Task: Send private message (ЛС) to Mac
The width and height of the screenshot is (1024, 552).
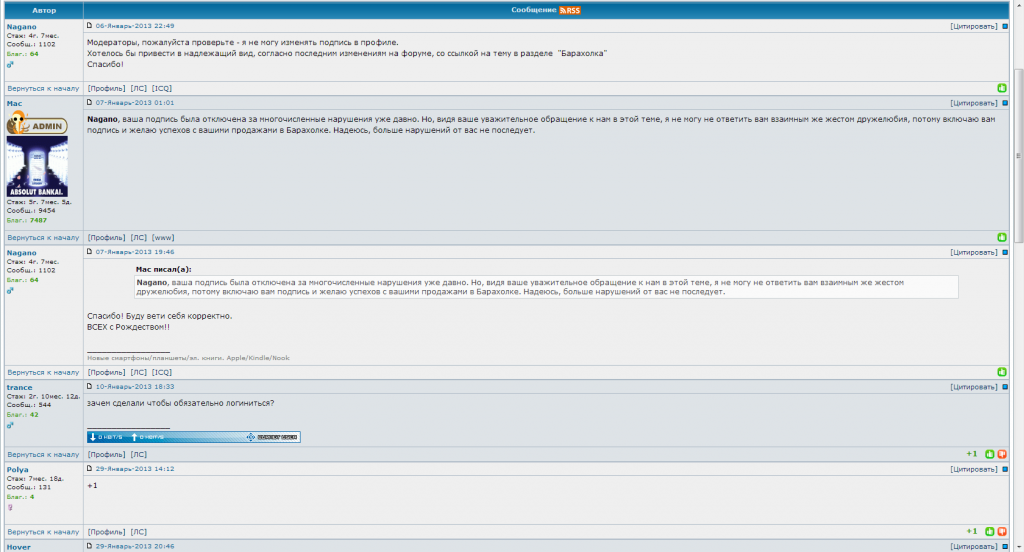Action: coord(138,238)
